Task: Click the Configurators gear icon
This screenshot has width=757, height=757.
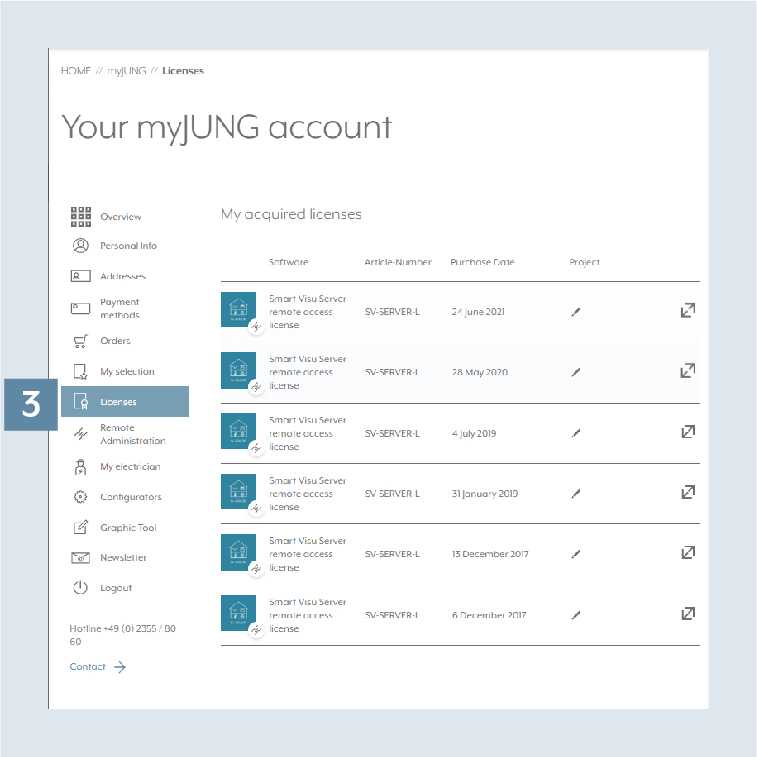Action: (x=81, y=497)
